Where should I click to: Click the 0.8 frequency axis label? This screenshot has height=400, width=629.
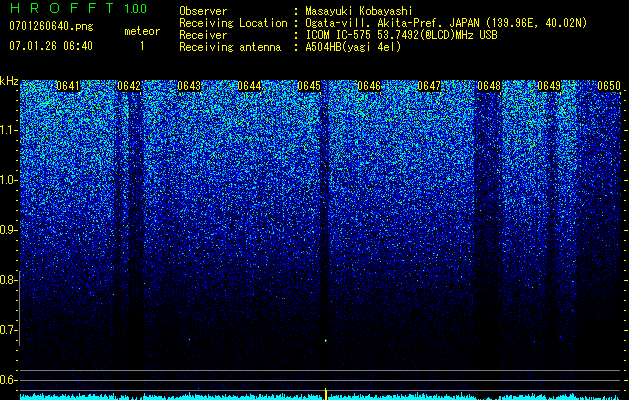tap(7, 280)
